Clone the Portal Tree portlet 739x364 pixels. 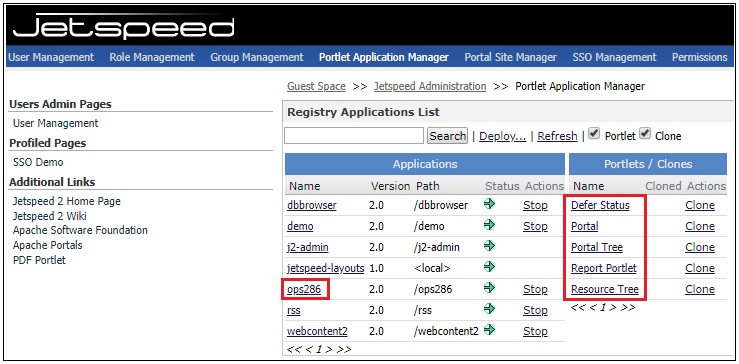(x=699, y=248)
